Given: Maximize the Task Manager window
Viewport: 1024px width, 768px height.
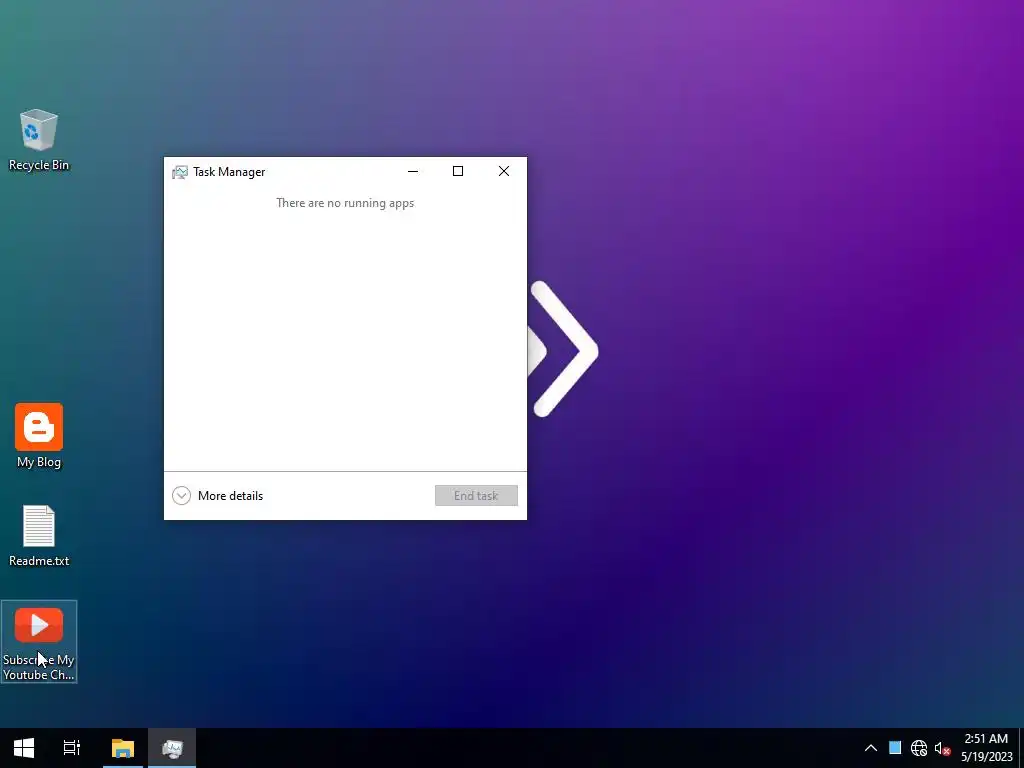Looking at the screenshot, I should 458,171.
